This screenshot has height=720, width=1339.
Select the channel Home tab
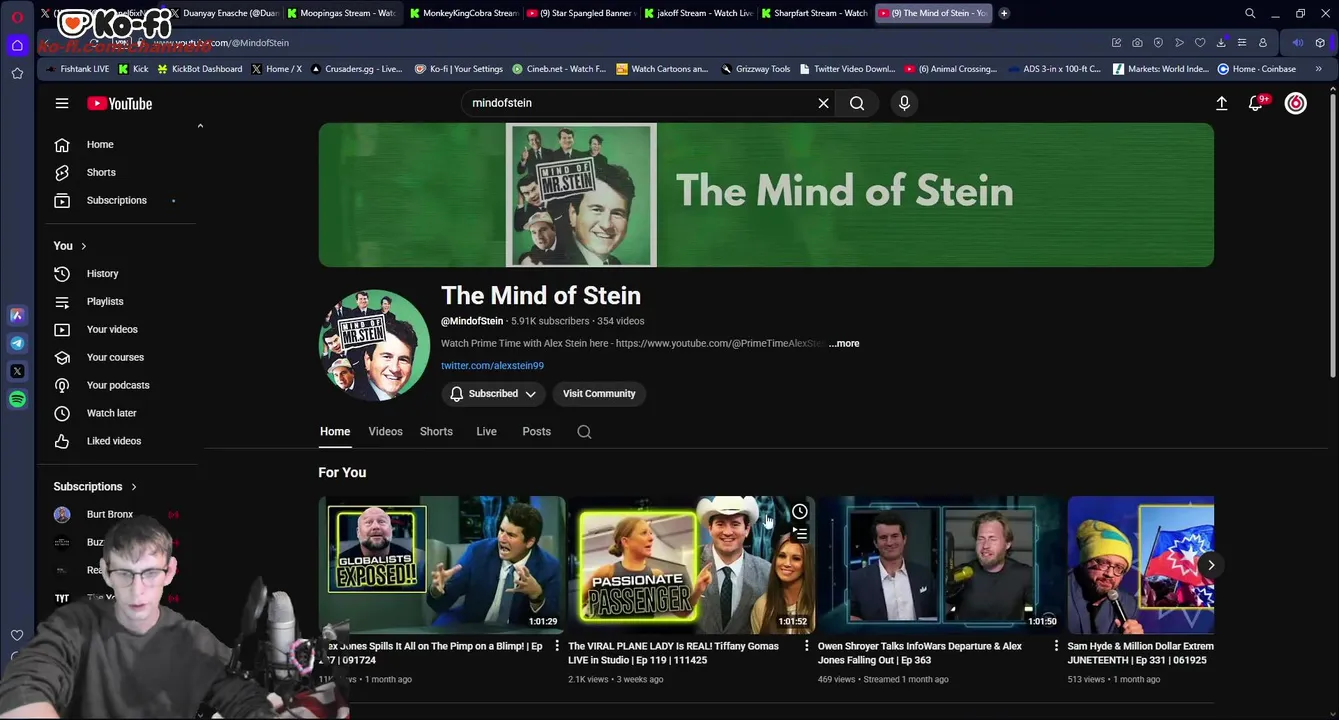(335, 432)
